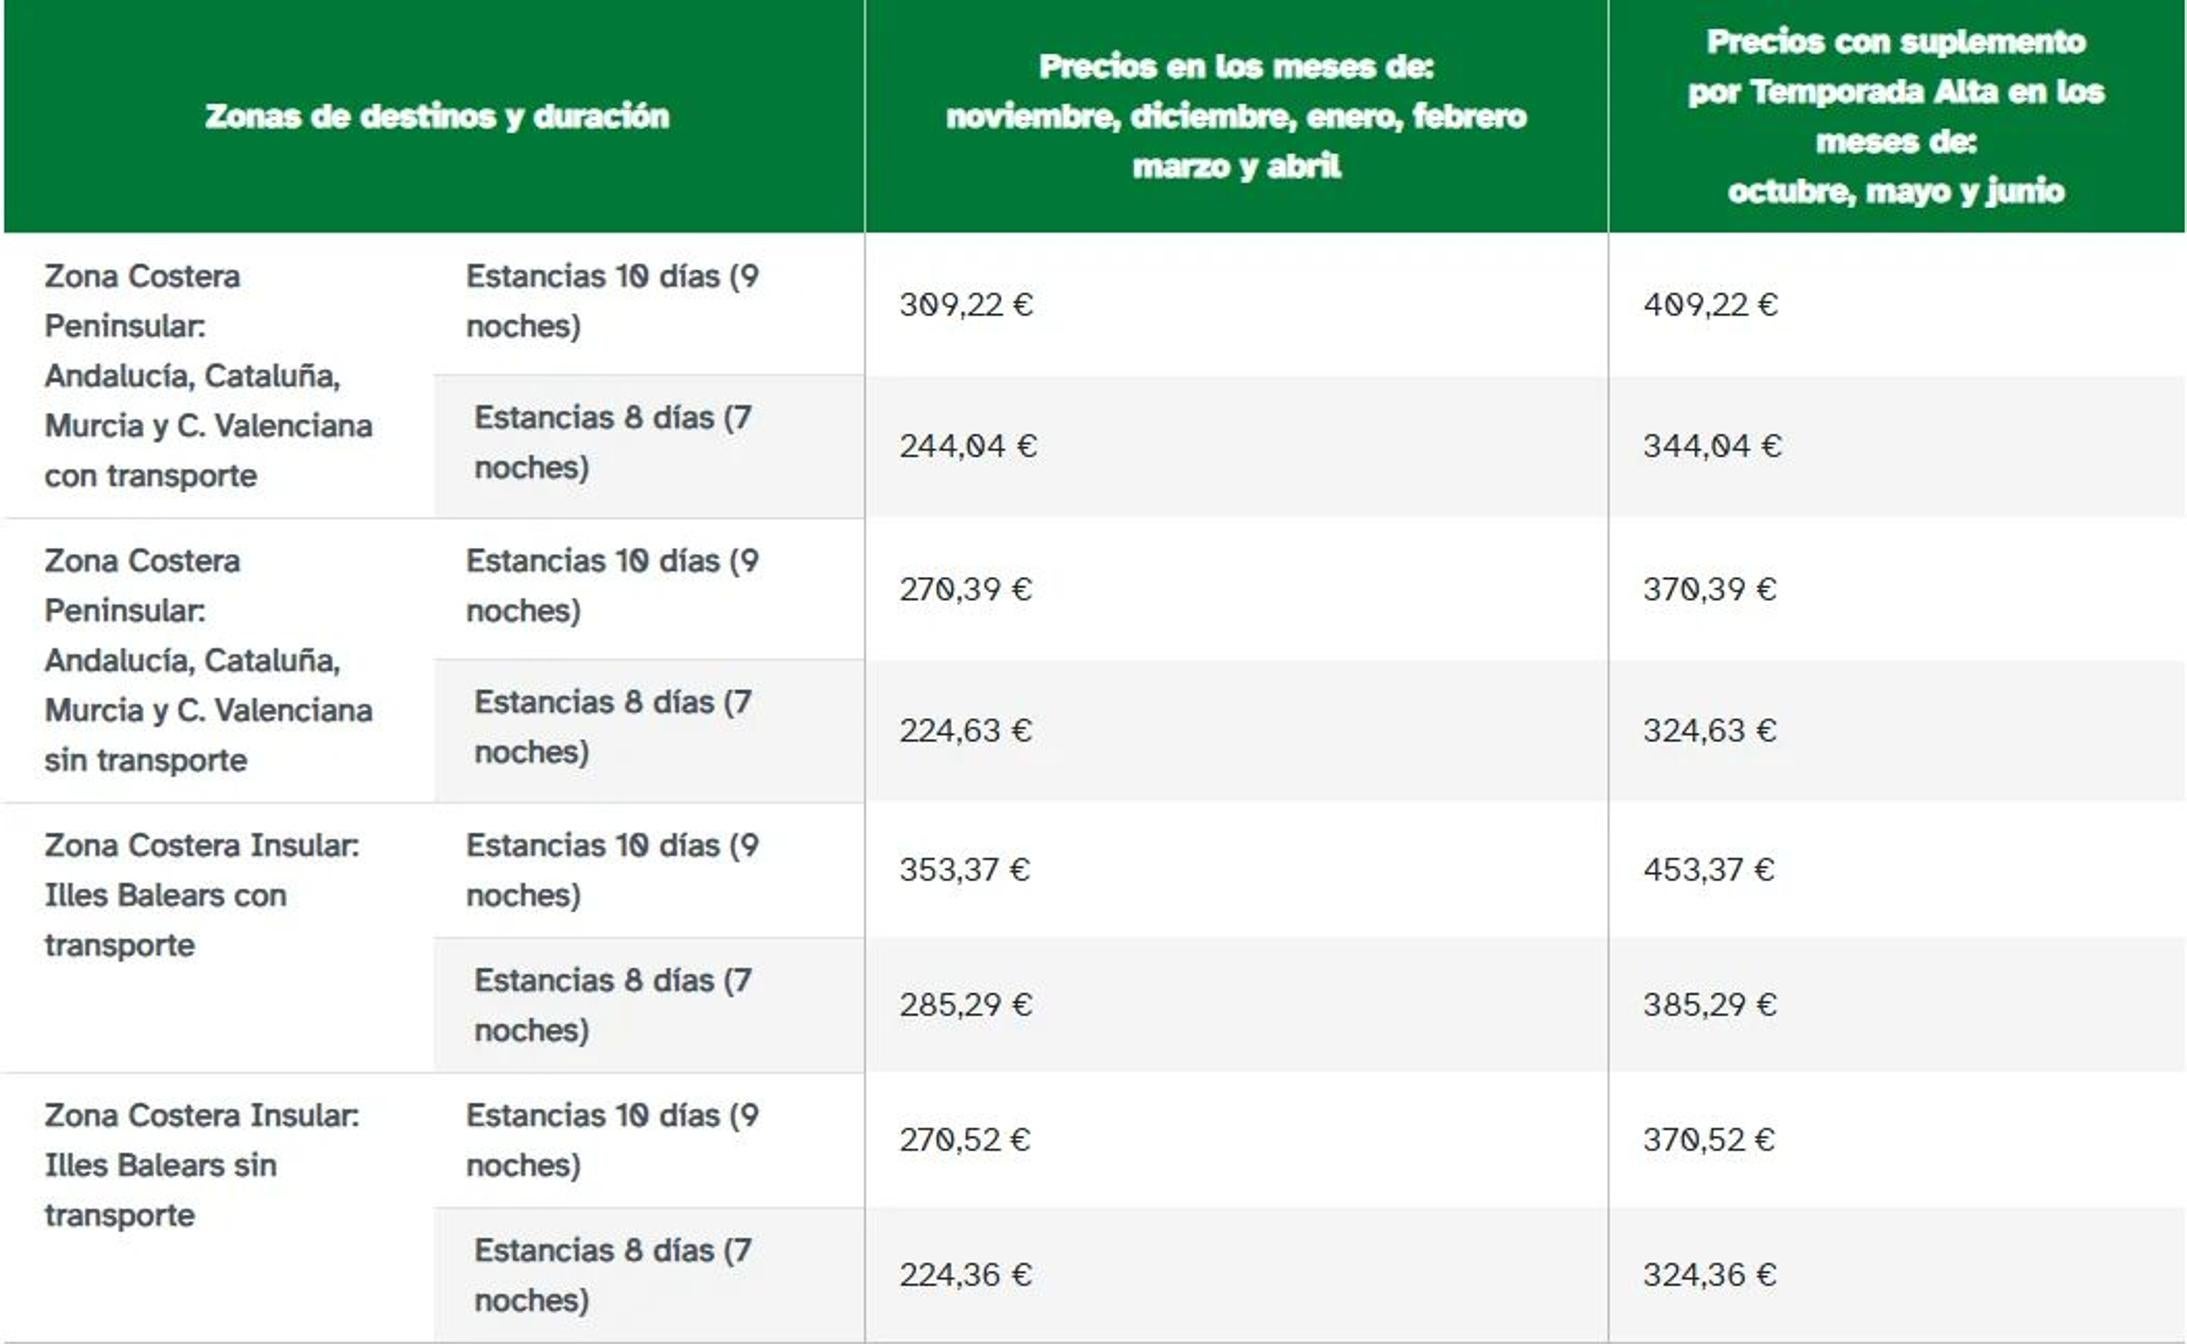
Task: Select the 344,04 € price cell
Action: tap(1712, 446)
